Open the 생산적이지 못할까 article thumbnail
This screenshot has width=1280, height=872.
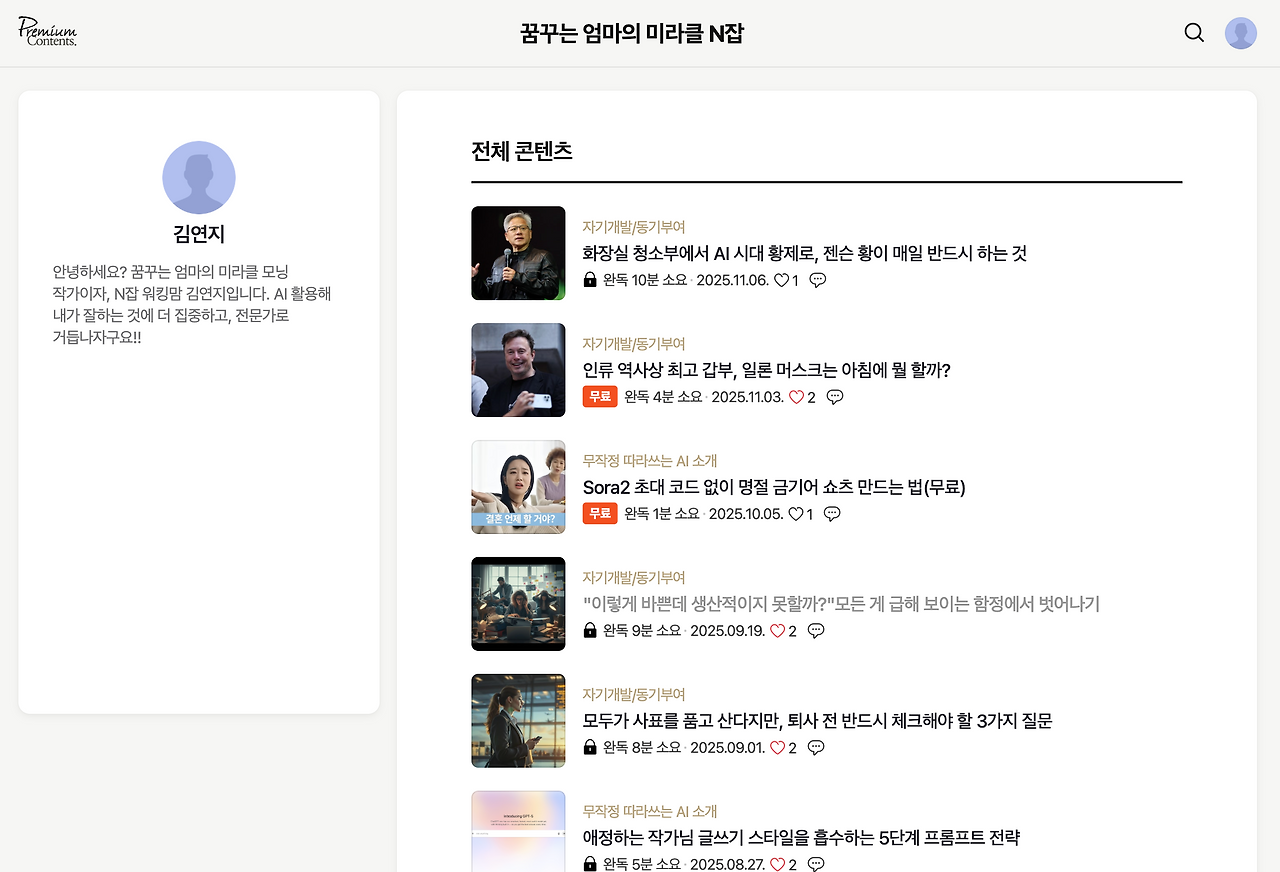(x=518, y=604)
